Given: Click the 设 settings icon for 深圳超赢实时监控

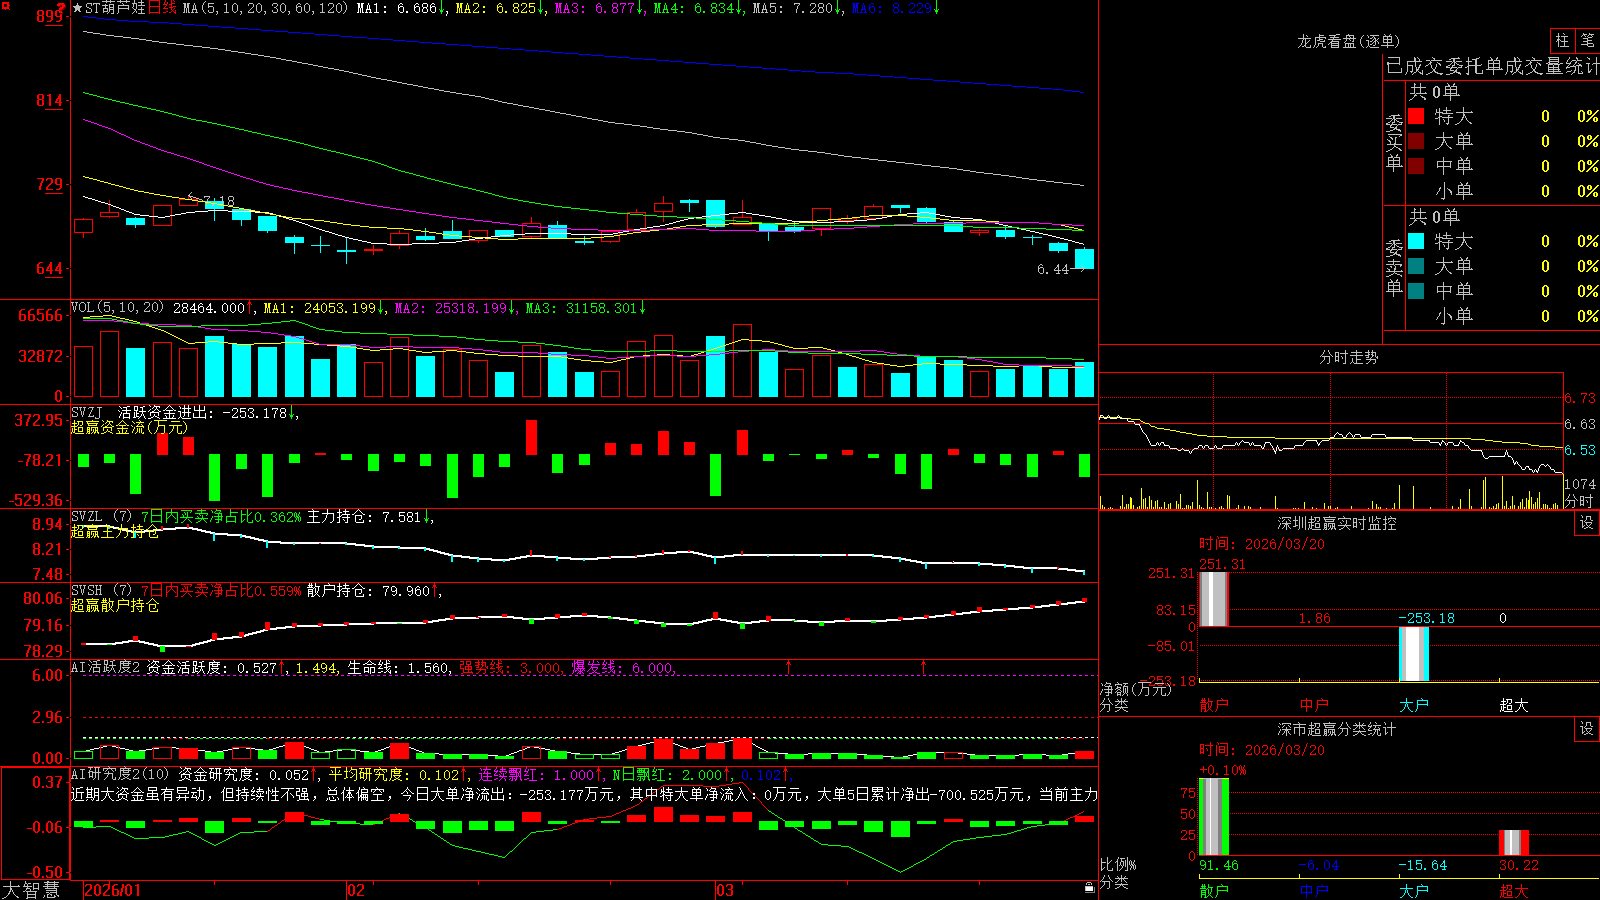Looking at the screenshot, I should pyautogui.click(x=1587, y=523).
